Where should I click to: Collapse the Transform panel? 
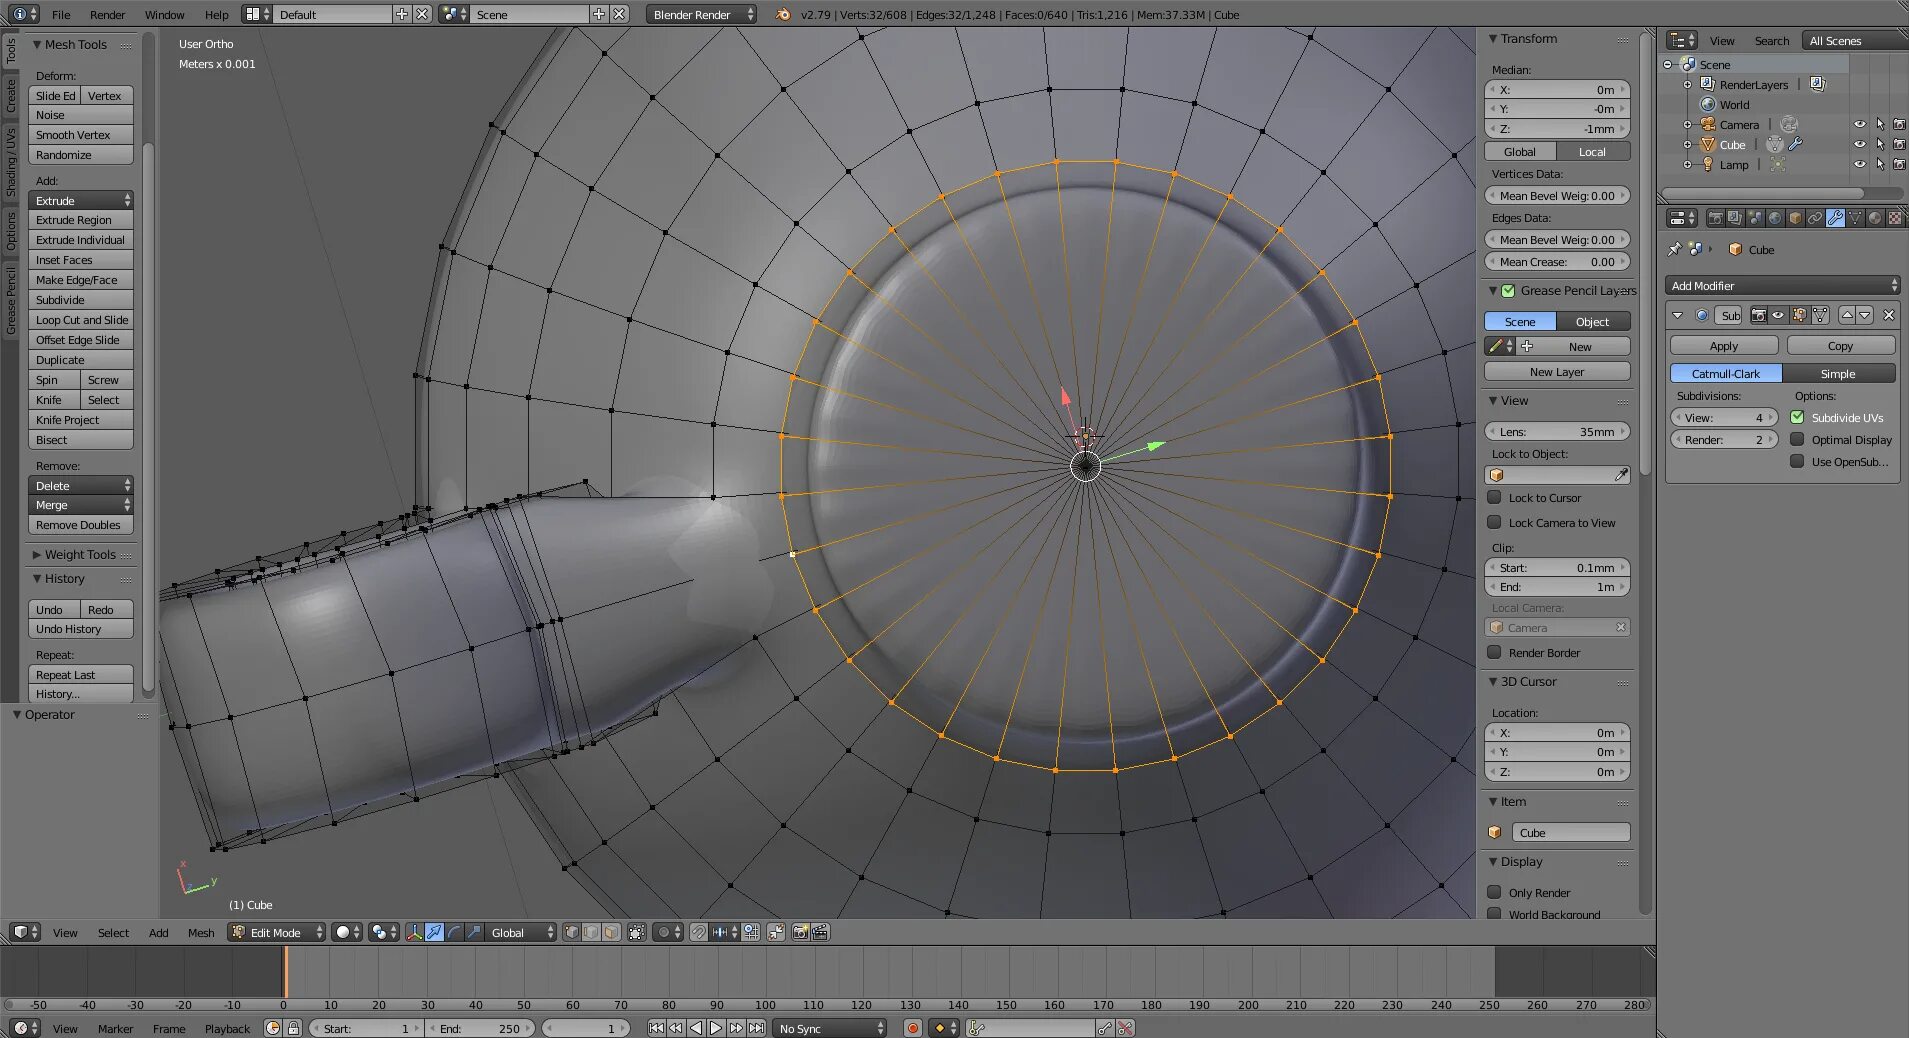coord(1528,39)
